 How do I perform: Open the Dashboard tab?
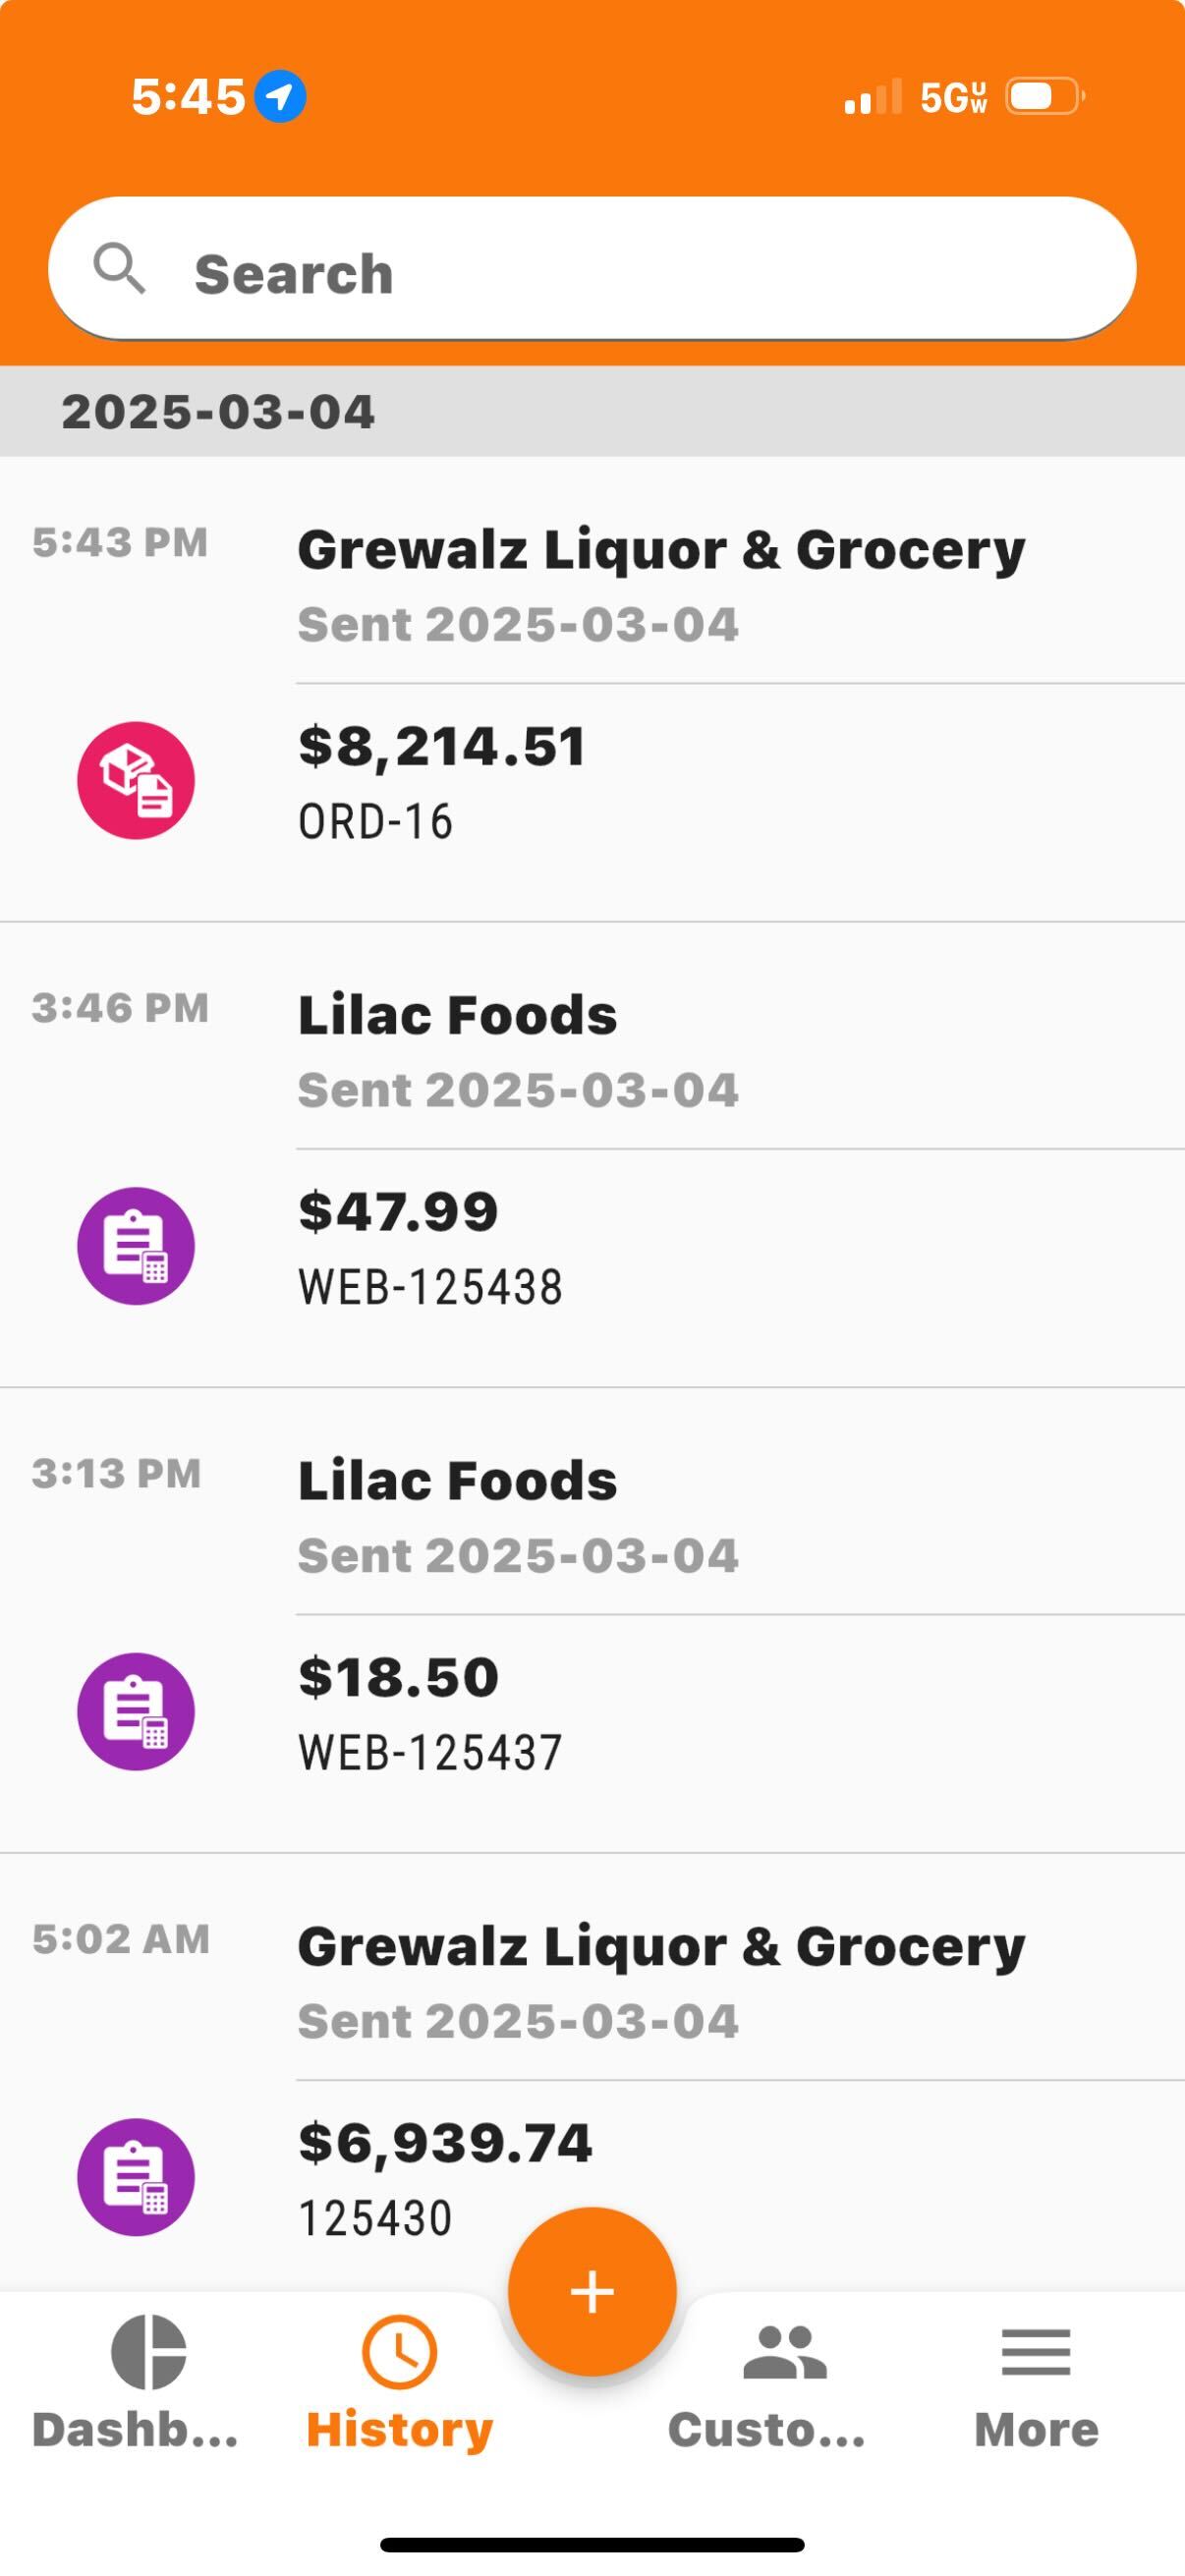tap(136, 2382)
